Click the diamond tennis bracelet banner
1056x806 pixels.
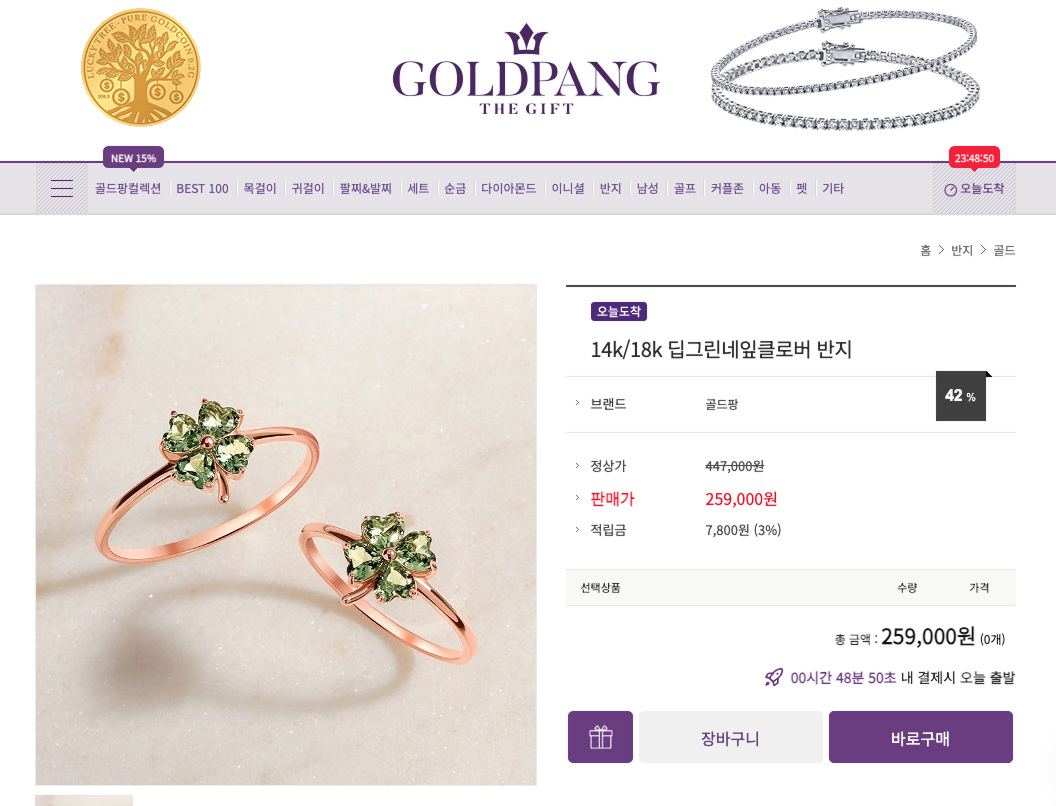[x=845, y=68]
